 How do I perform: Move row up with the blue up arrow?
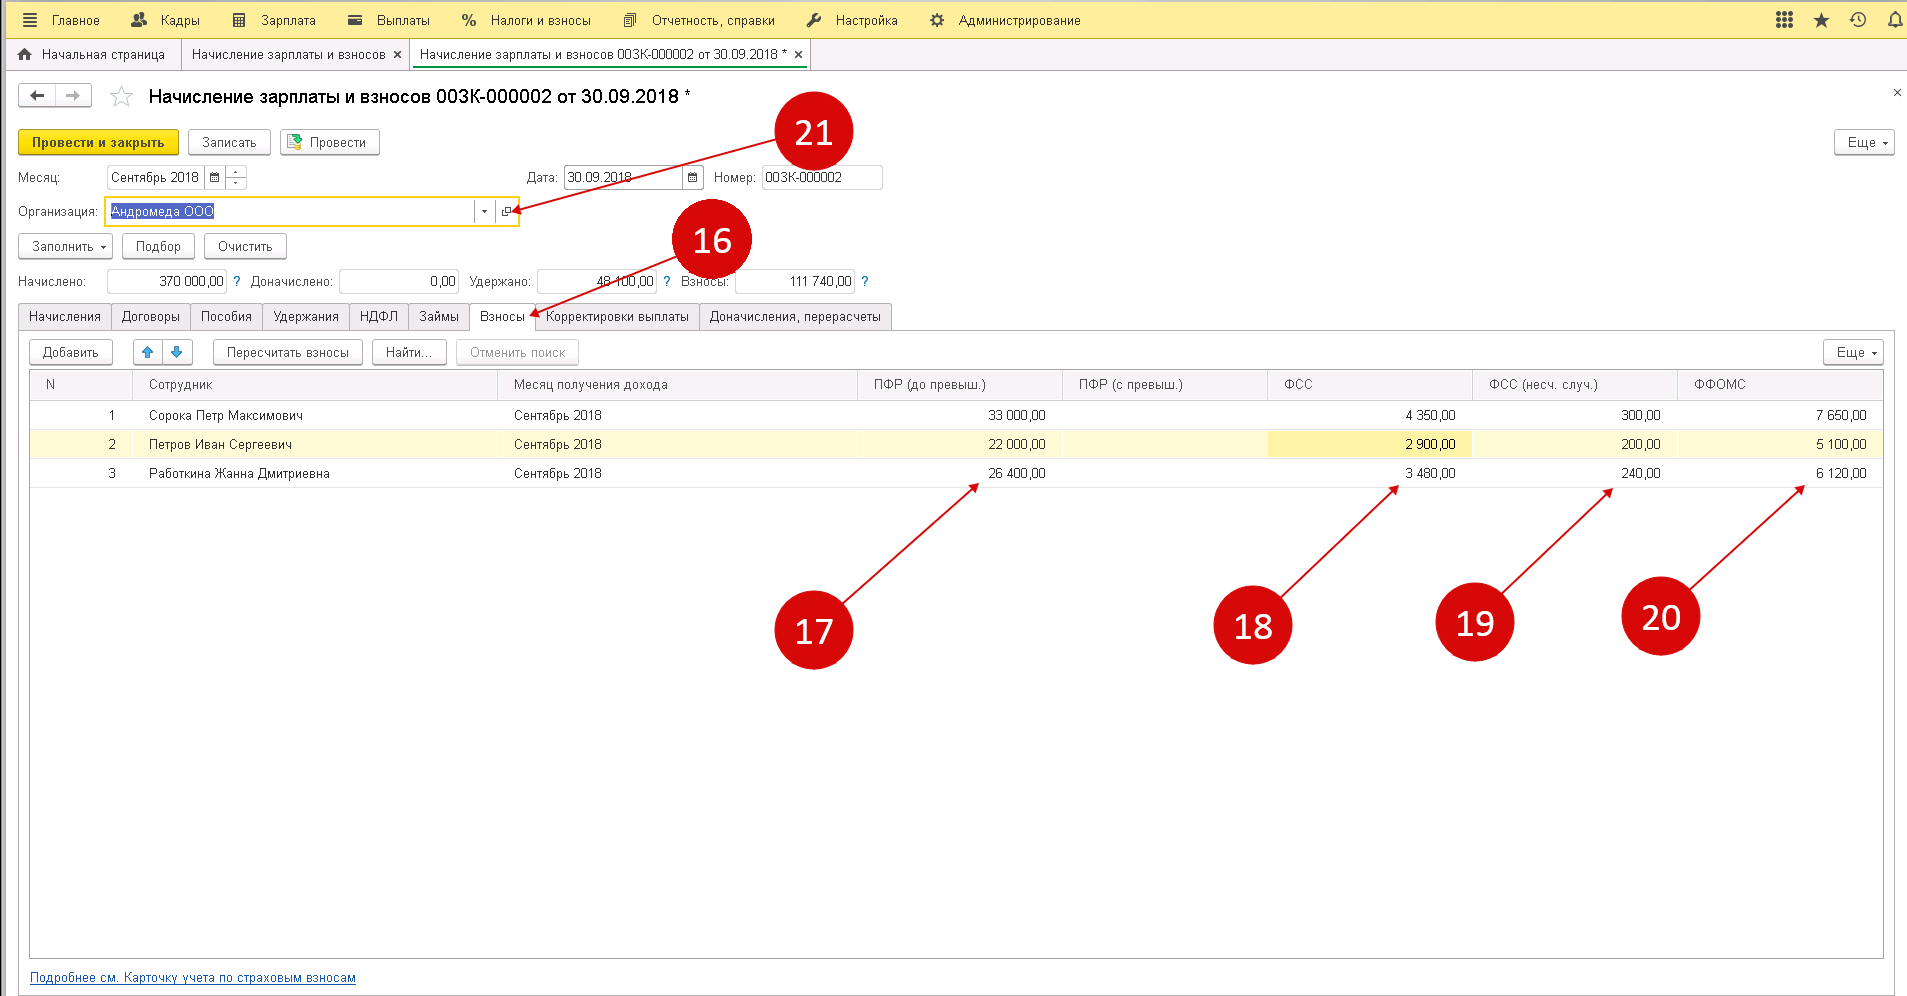148,352
